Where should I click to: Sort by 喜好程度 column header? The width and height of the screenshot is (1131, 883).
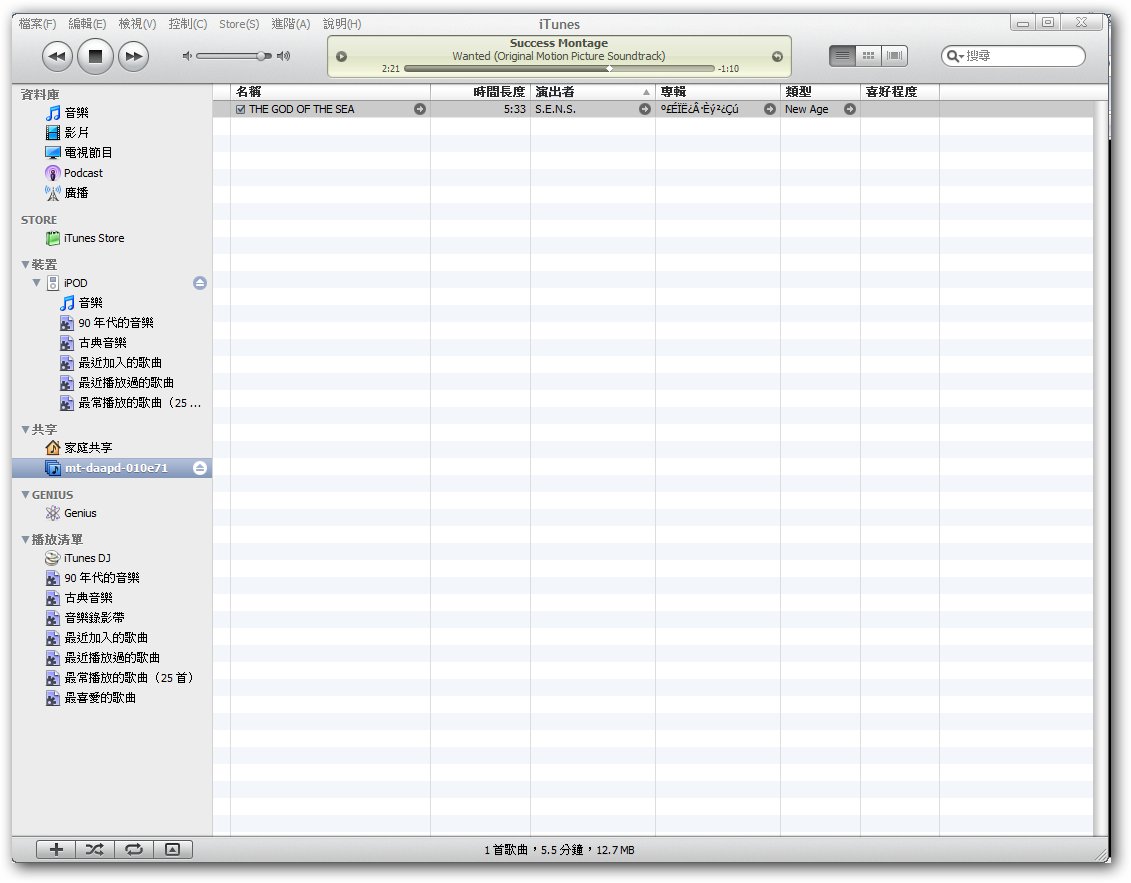[899, 92]
